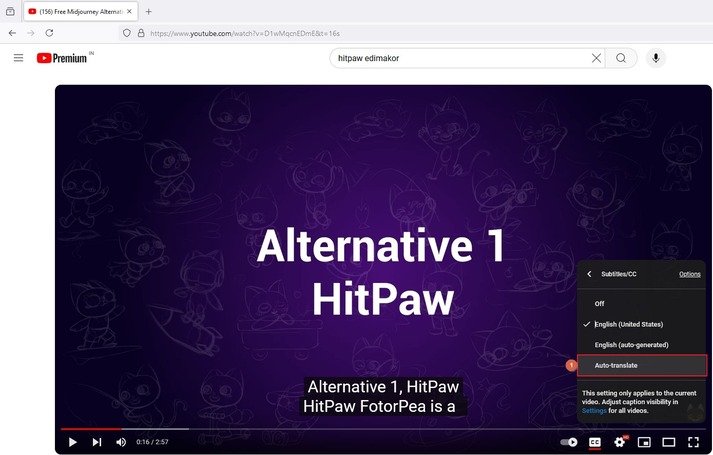Viewport: 713px width, 455px height.
Task: Enter full screen mode
Action: (693, 442)
